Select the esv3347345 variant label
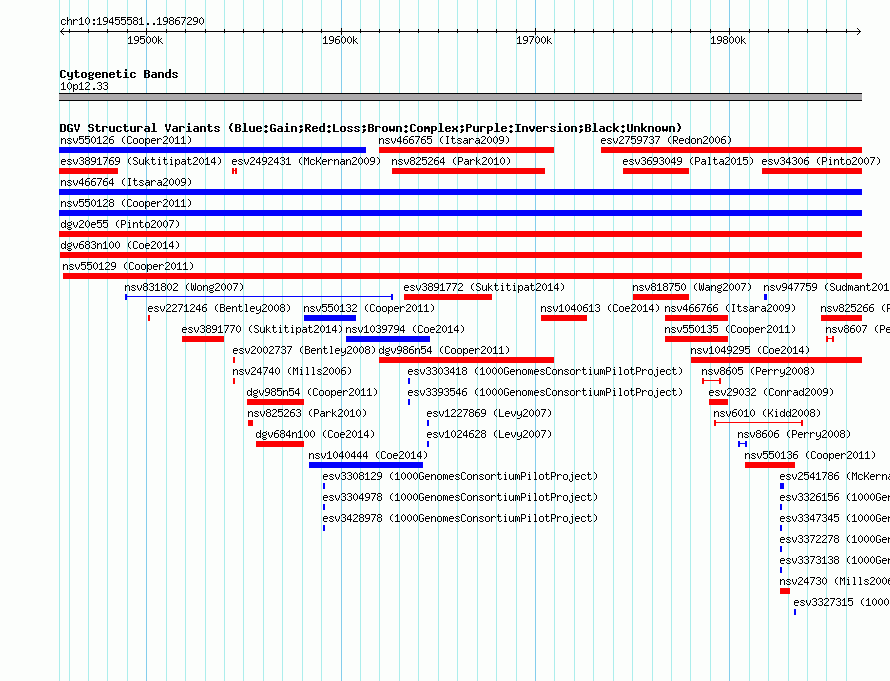 click(834, 518)
